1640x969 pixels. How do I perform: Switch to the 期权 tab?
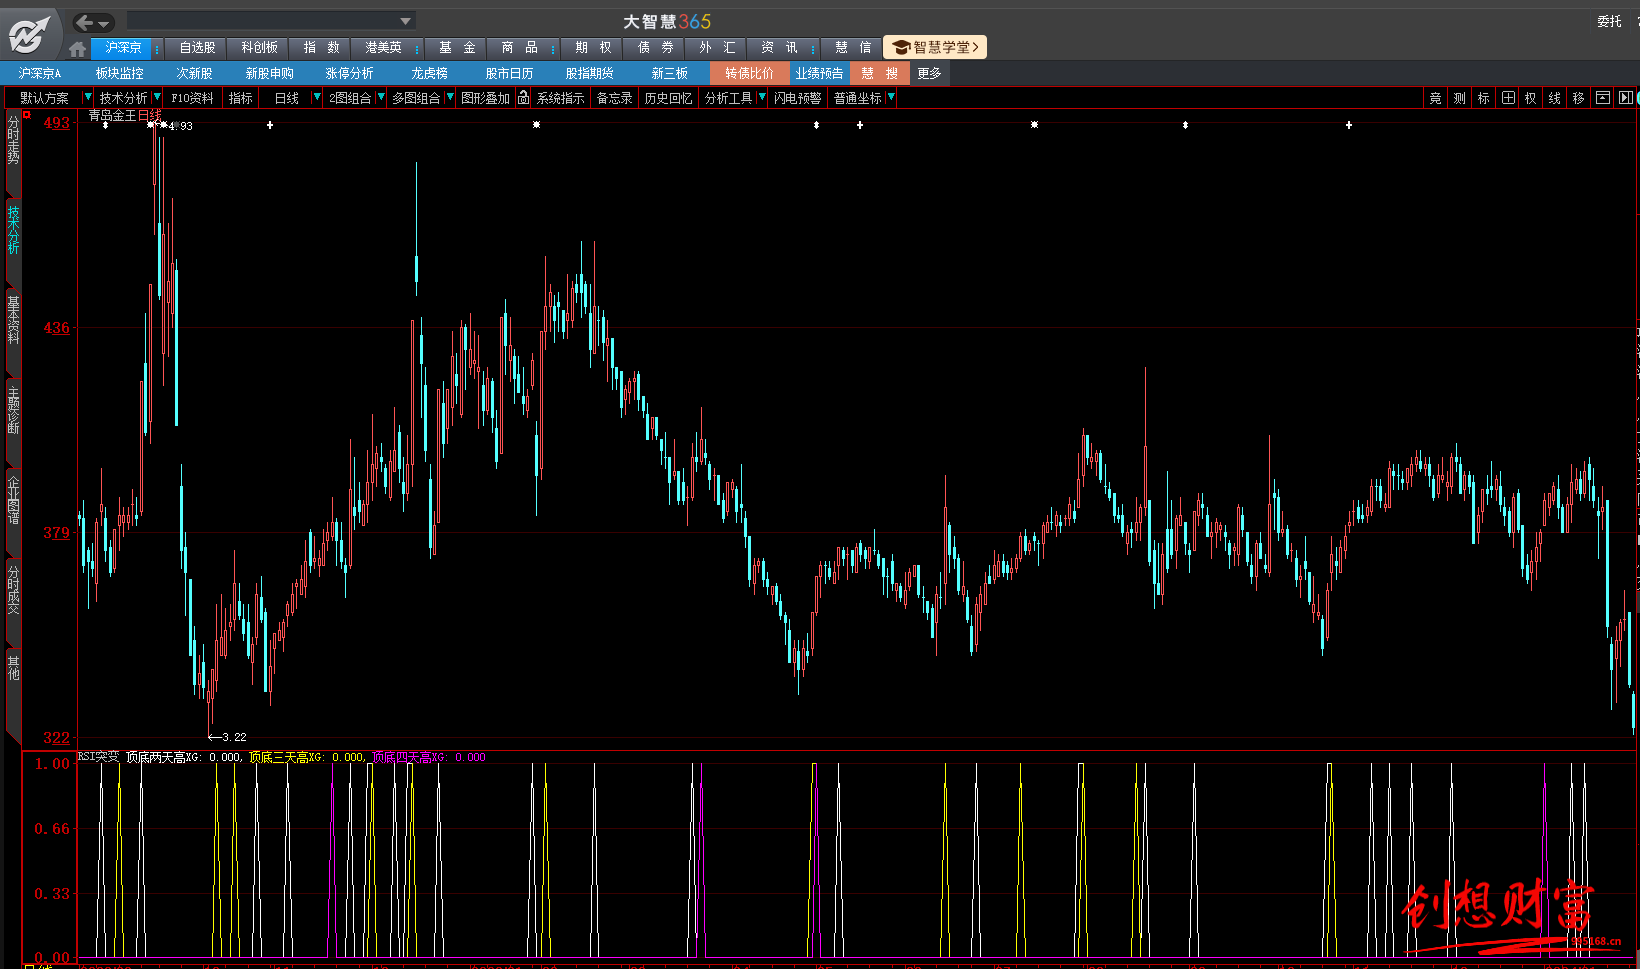(x=593, y=47)
